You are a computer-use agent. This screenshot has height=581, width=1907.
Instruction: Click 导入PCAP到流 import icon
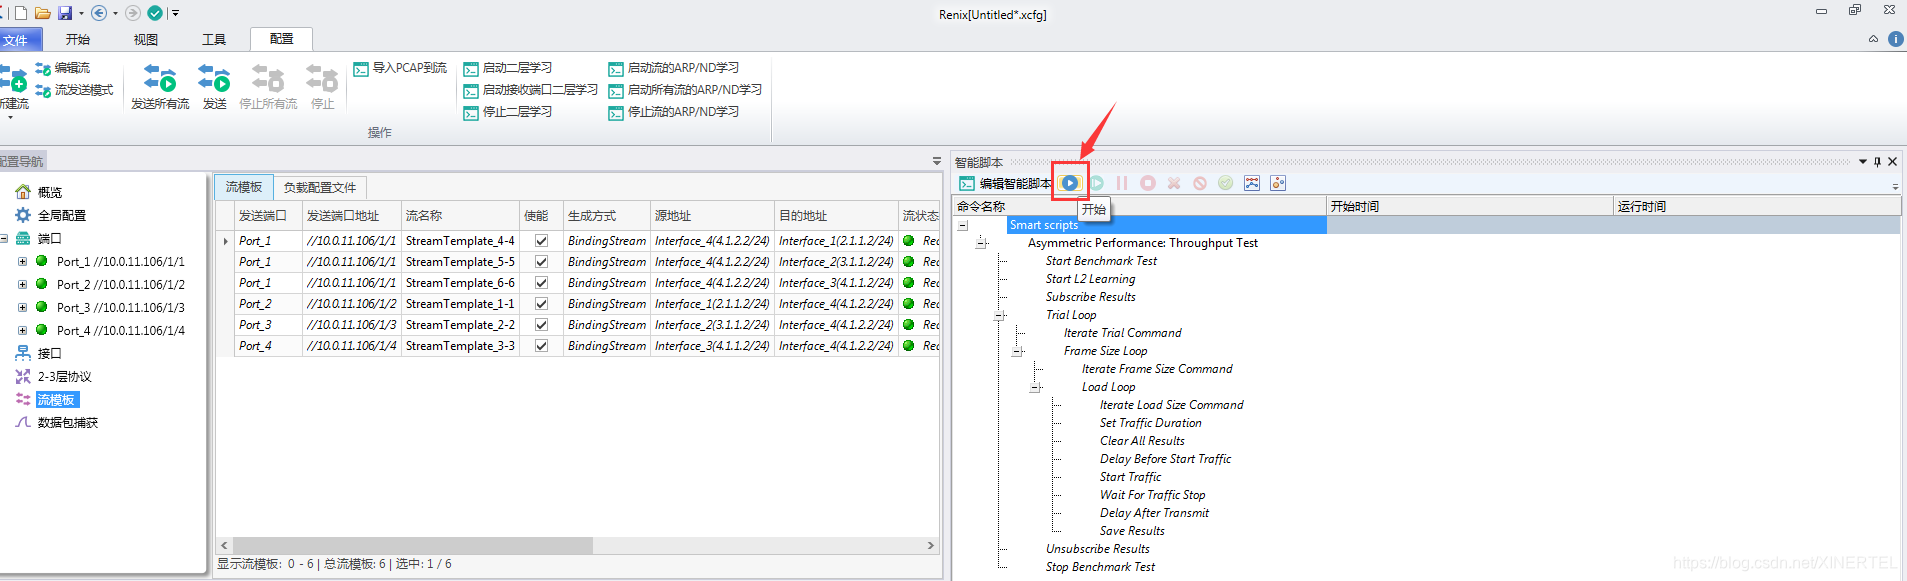pos(361,69)
